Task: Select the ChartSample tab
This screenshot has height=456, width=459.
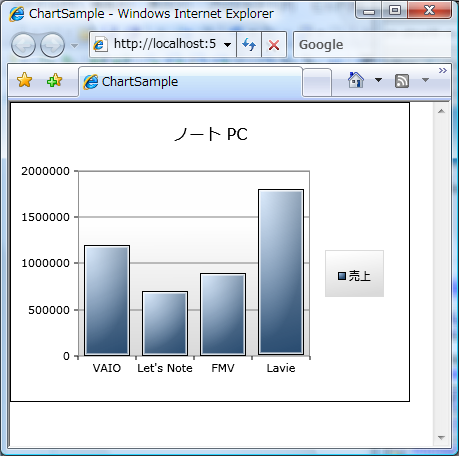Action: coord(190,82)
